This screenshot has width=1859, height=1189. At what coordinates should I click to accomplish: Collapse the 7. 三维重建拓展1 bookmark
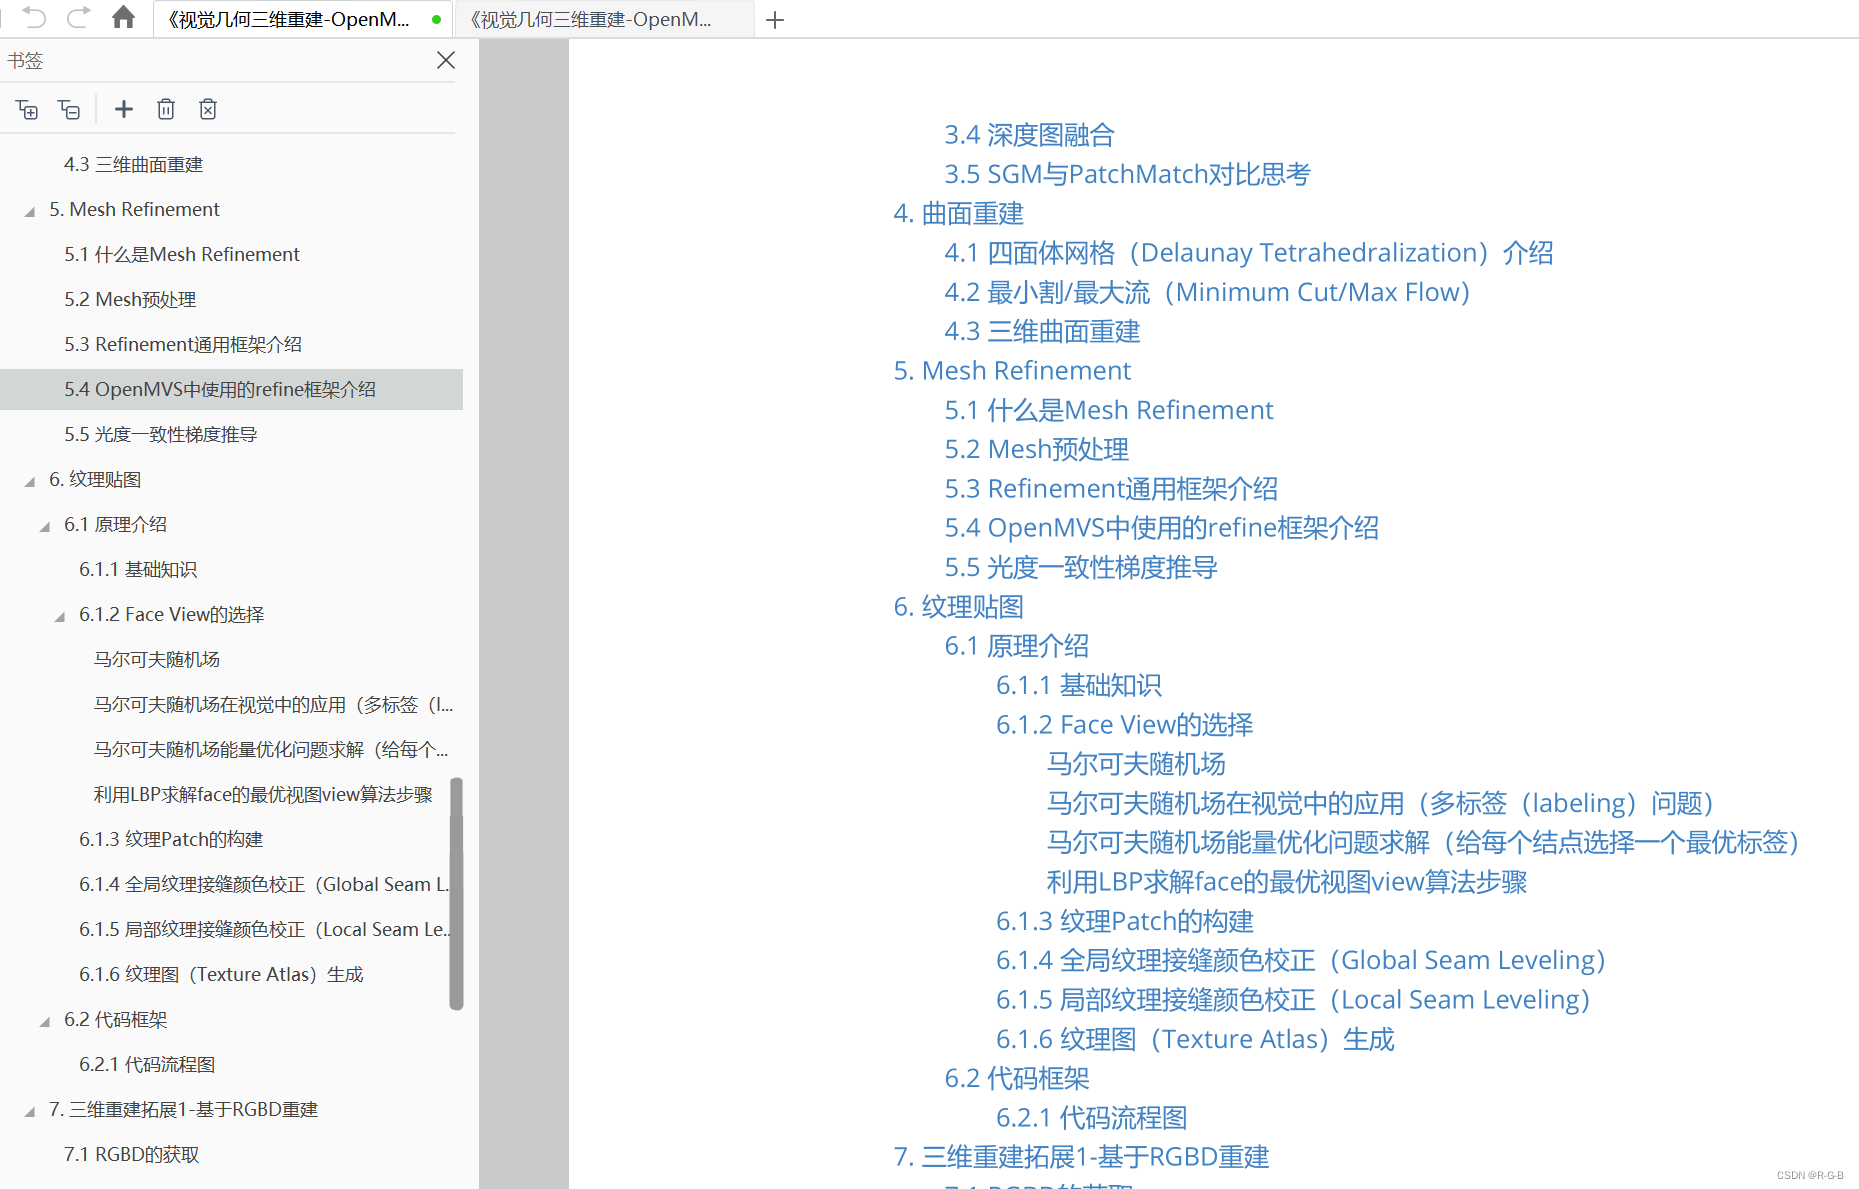click(x=30, y=1111)
